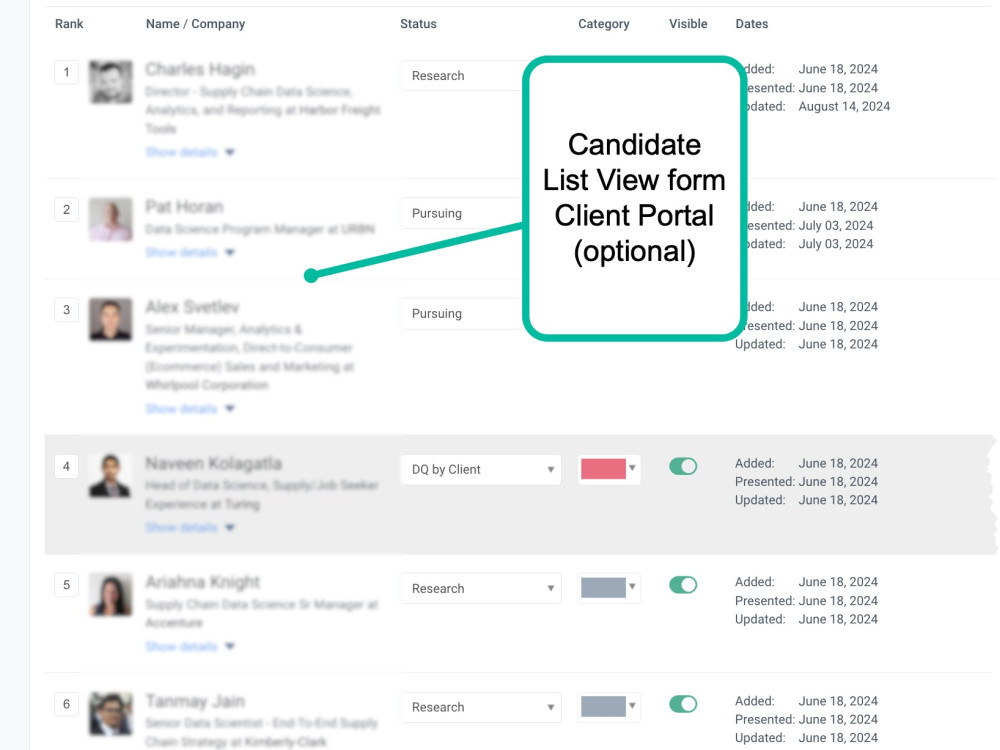Expand Show details for Pat Horan
The height and width of the screenshot is (750, 1000).
point(190,252)
